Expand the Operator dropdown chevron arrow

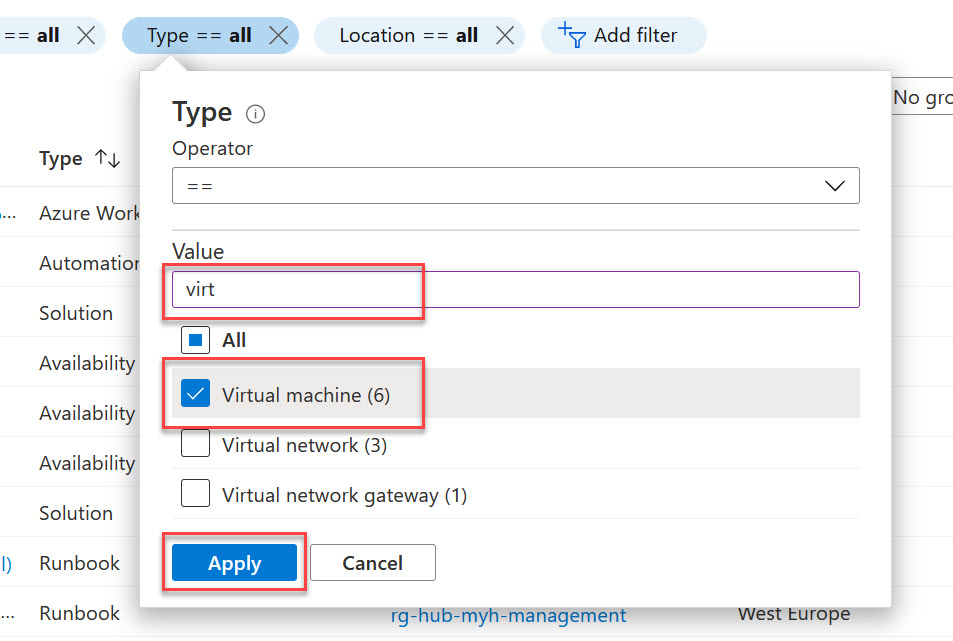coord(834,186)
